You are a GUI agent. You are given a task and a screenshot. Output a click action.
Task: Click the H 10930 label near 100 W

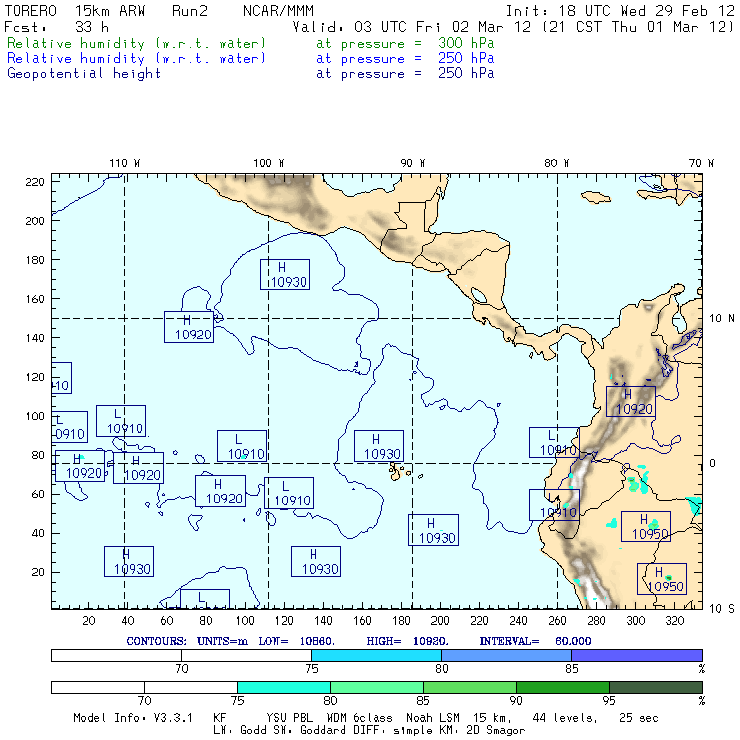[x=285, y=274]
